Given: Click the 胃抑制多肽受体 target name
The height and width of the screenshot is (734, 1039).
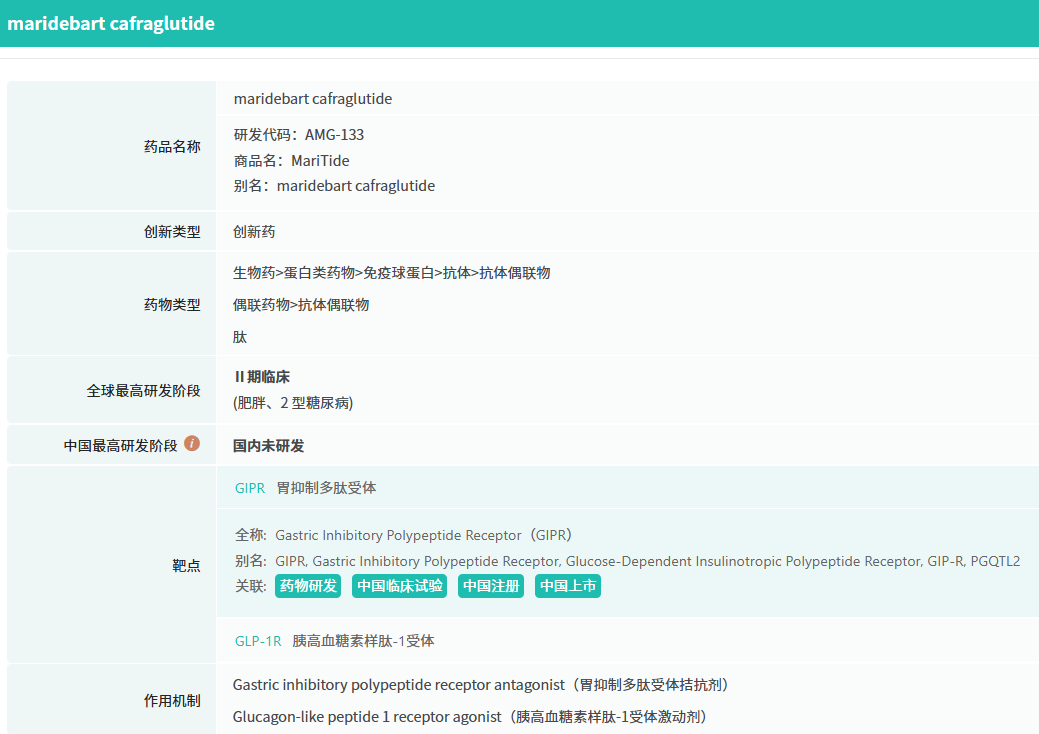Looking at the screenshot, I should point(326,488).
